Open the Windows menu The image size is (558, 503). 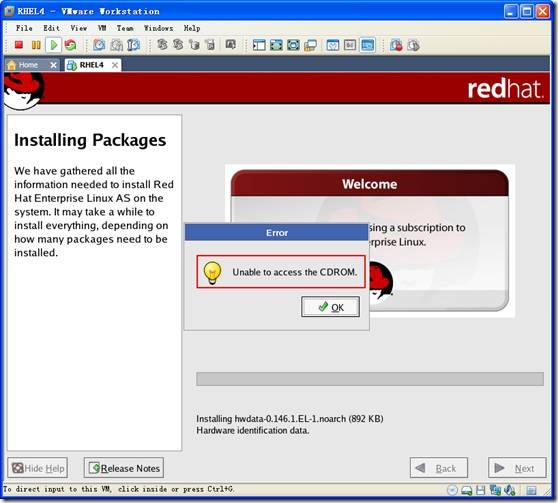pyautogui.click(x=158, y=28)
